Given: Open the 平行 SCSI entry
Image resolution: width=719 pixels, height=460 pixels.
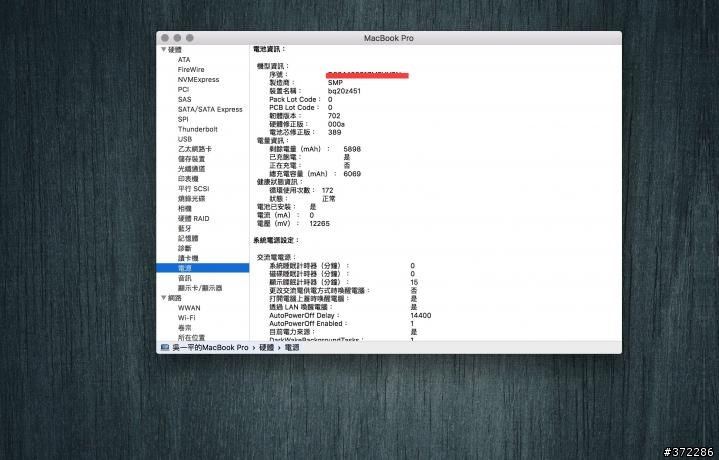Looking at the screenshot, I should point(194,189).
